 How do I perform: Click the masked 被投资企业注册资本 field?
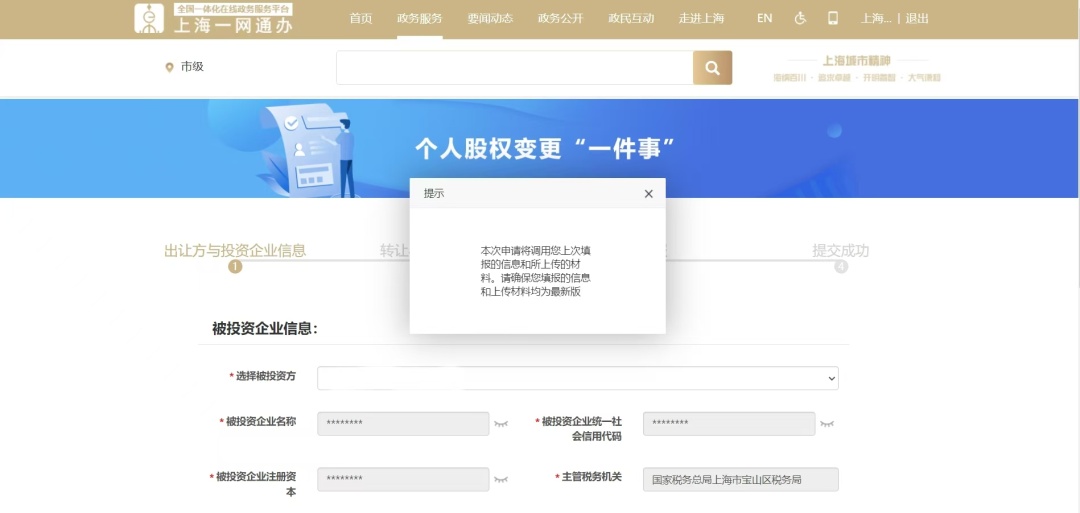403,479
